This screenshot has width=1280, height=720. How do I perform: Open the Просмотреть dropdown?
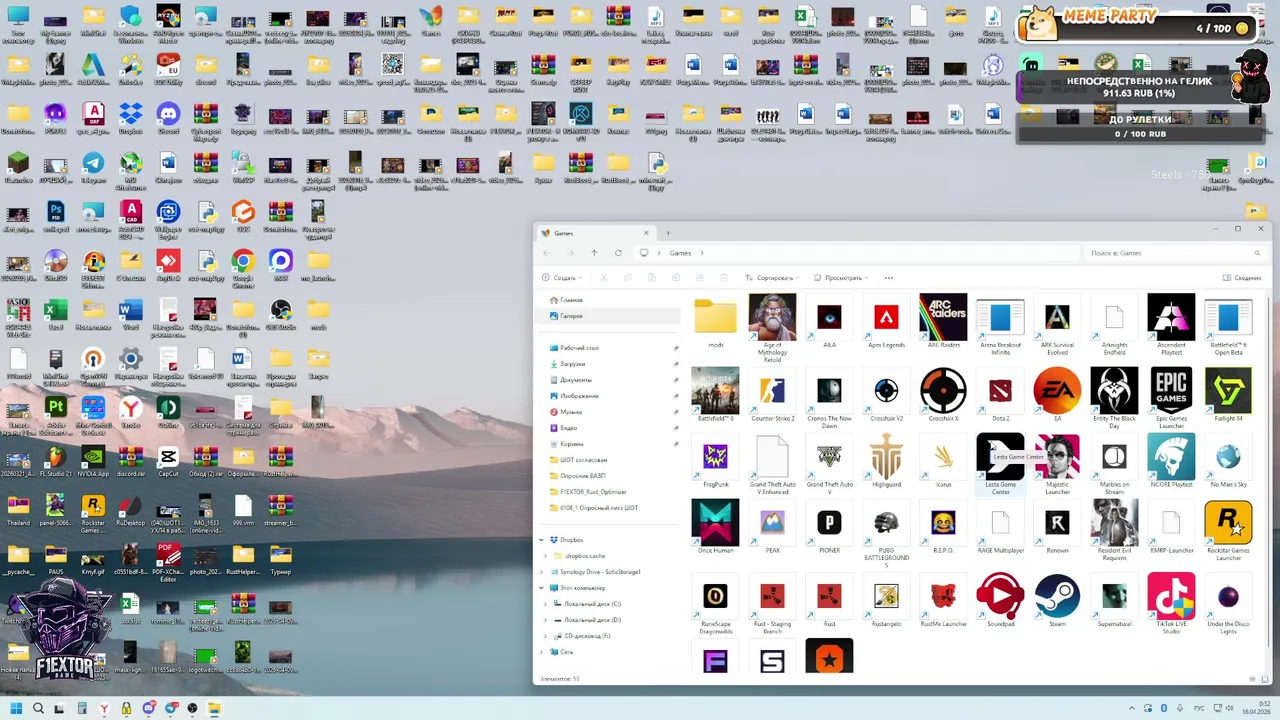[x=840, y=278]
